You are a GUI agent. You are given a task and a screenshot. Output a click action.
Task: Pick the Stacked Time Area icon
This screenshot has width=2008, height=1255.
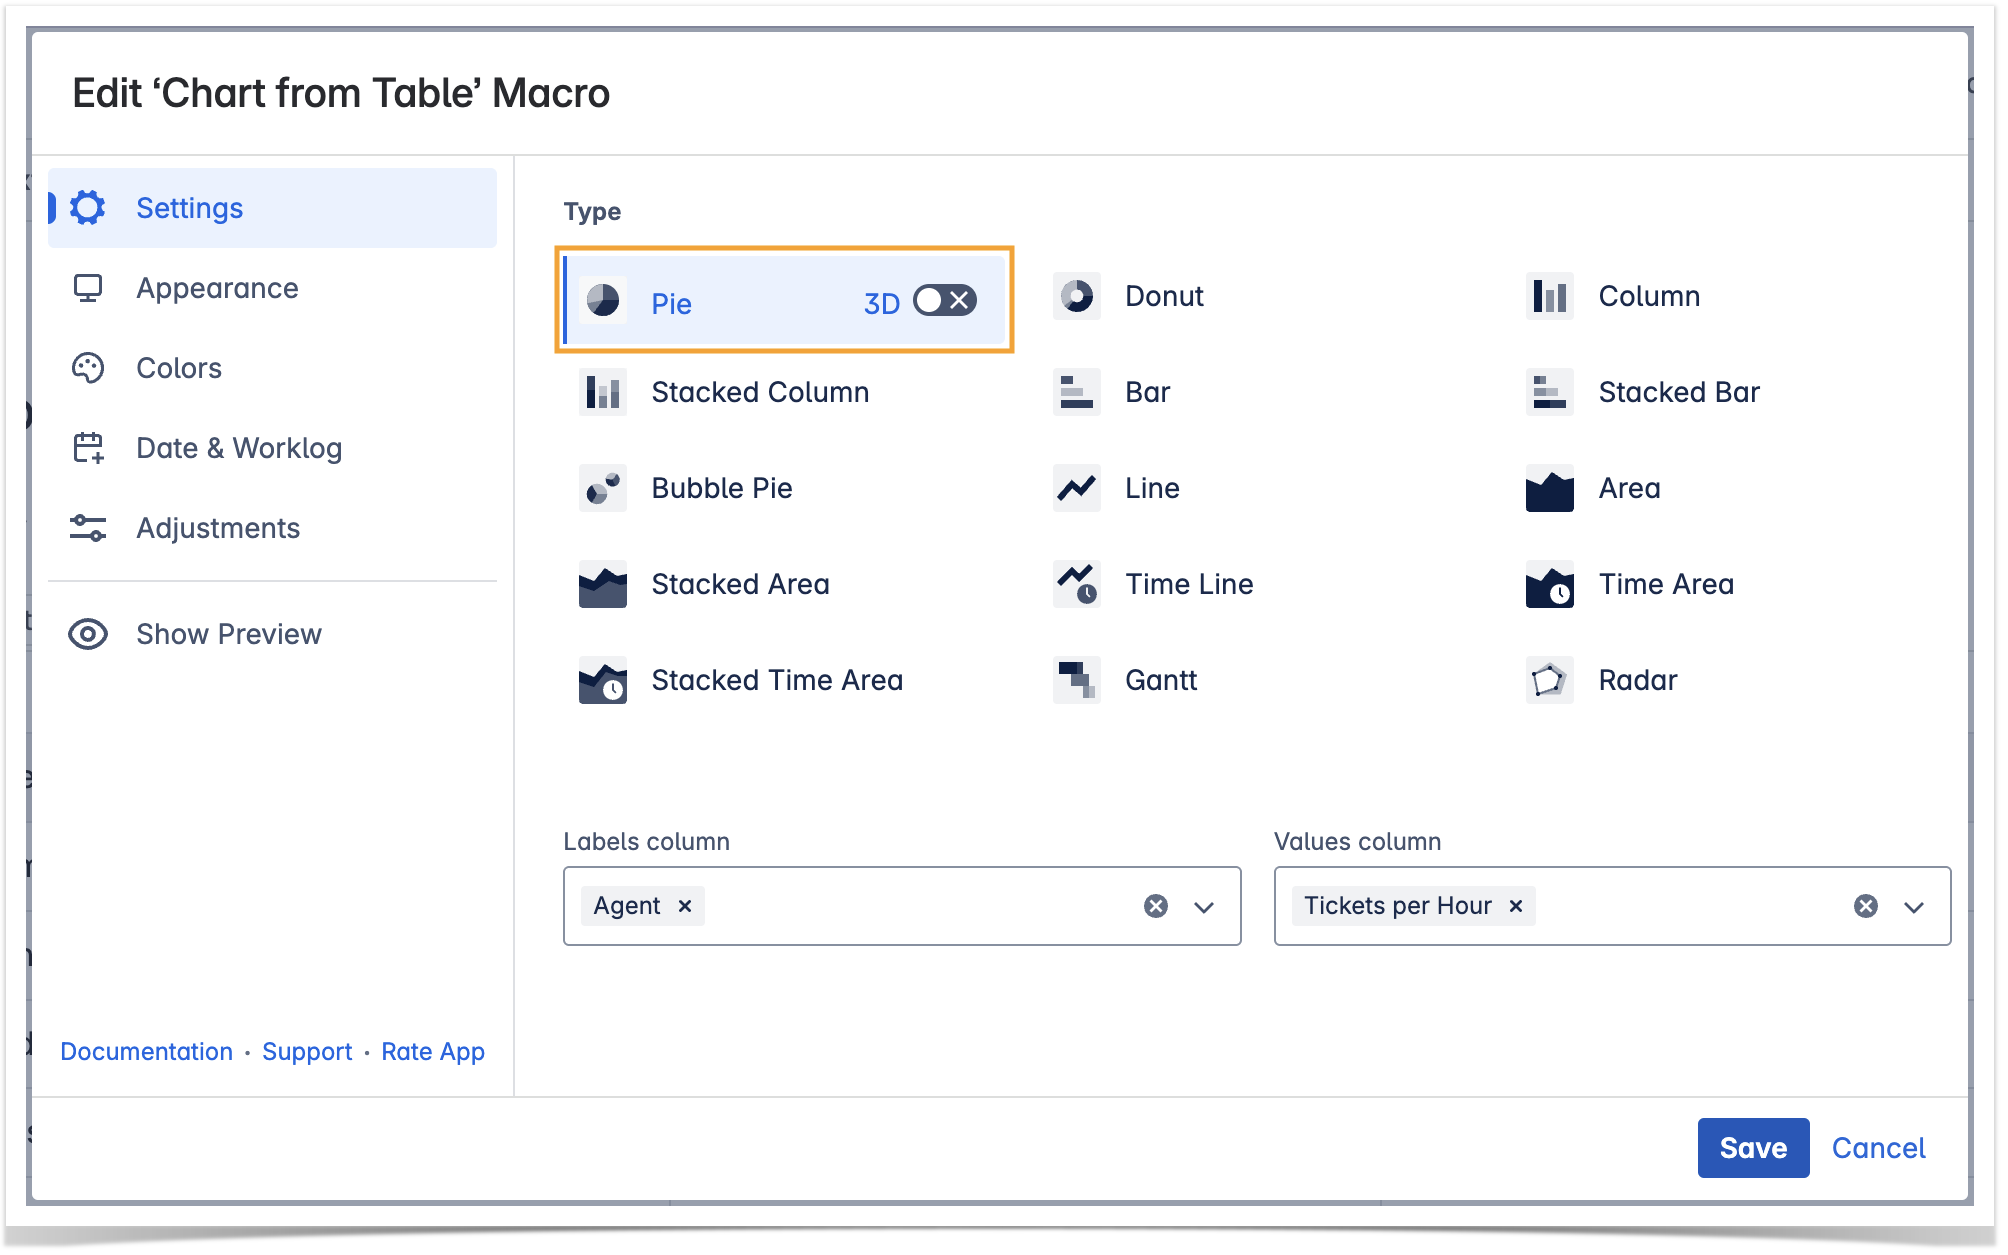point(602,680)
